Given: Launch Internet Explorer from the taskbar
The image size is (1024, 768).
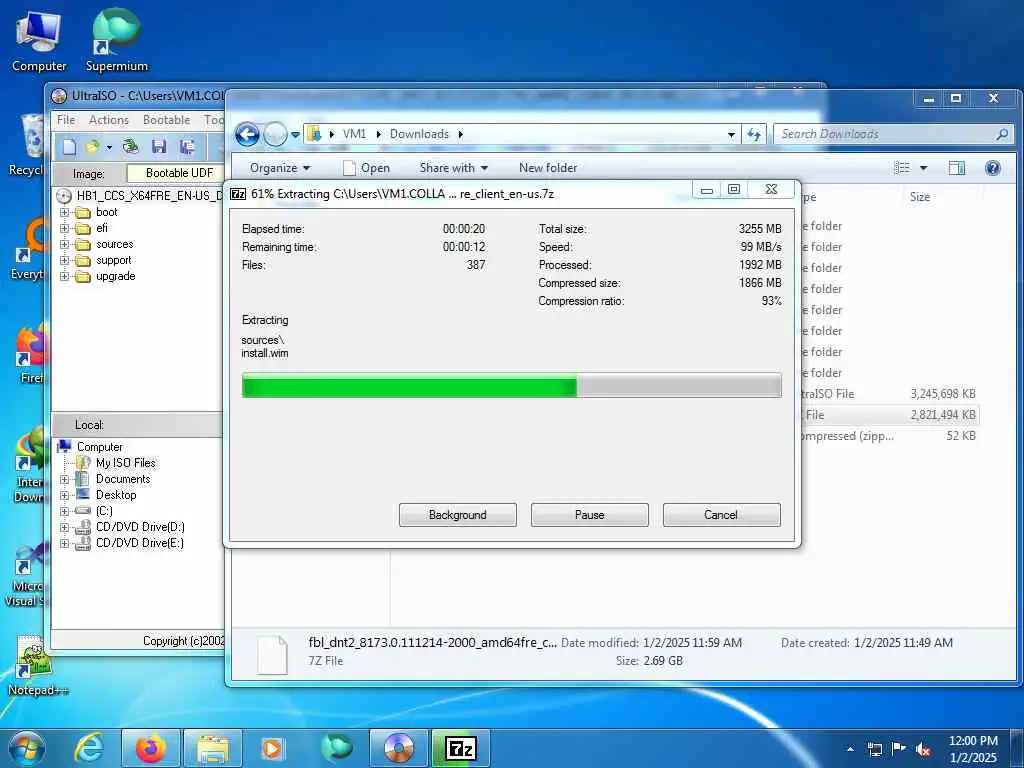Looking at the screenshot, I should pyautogui.click(x=89, y=748).
